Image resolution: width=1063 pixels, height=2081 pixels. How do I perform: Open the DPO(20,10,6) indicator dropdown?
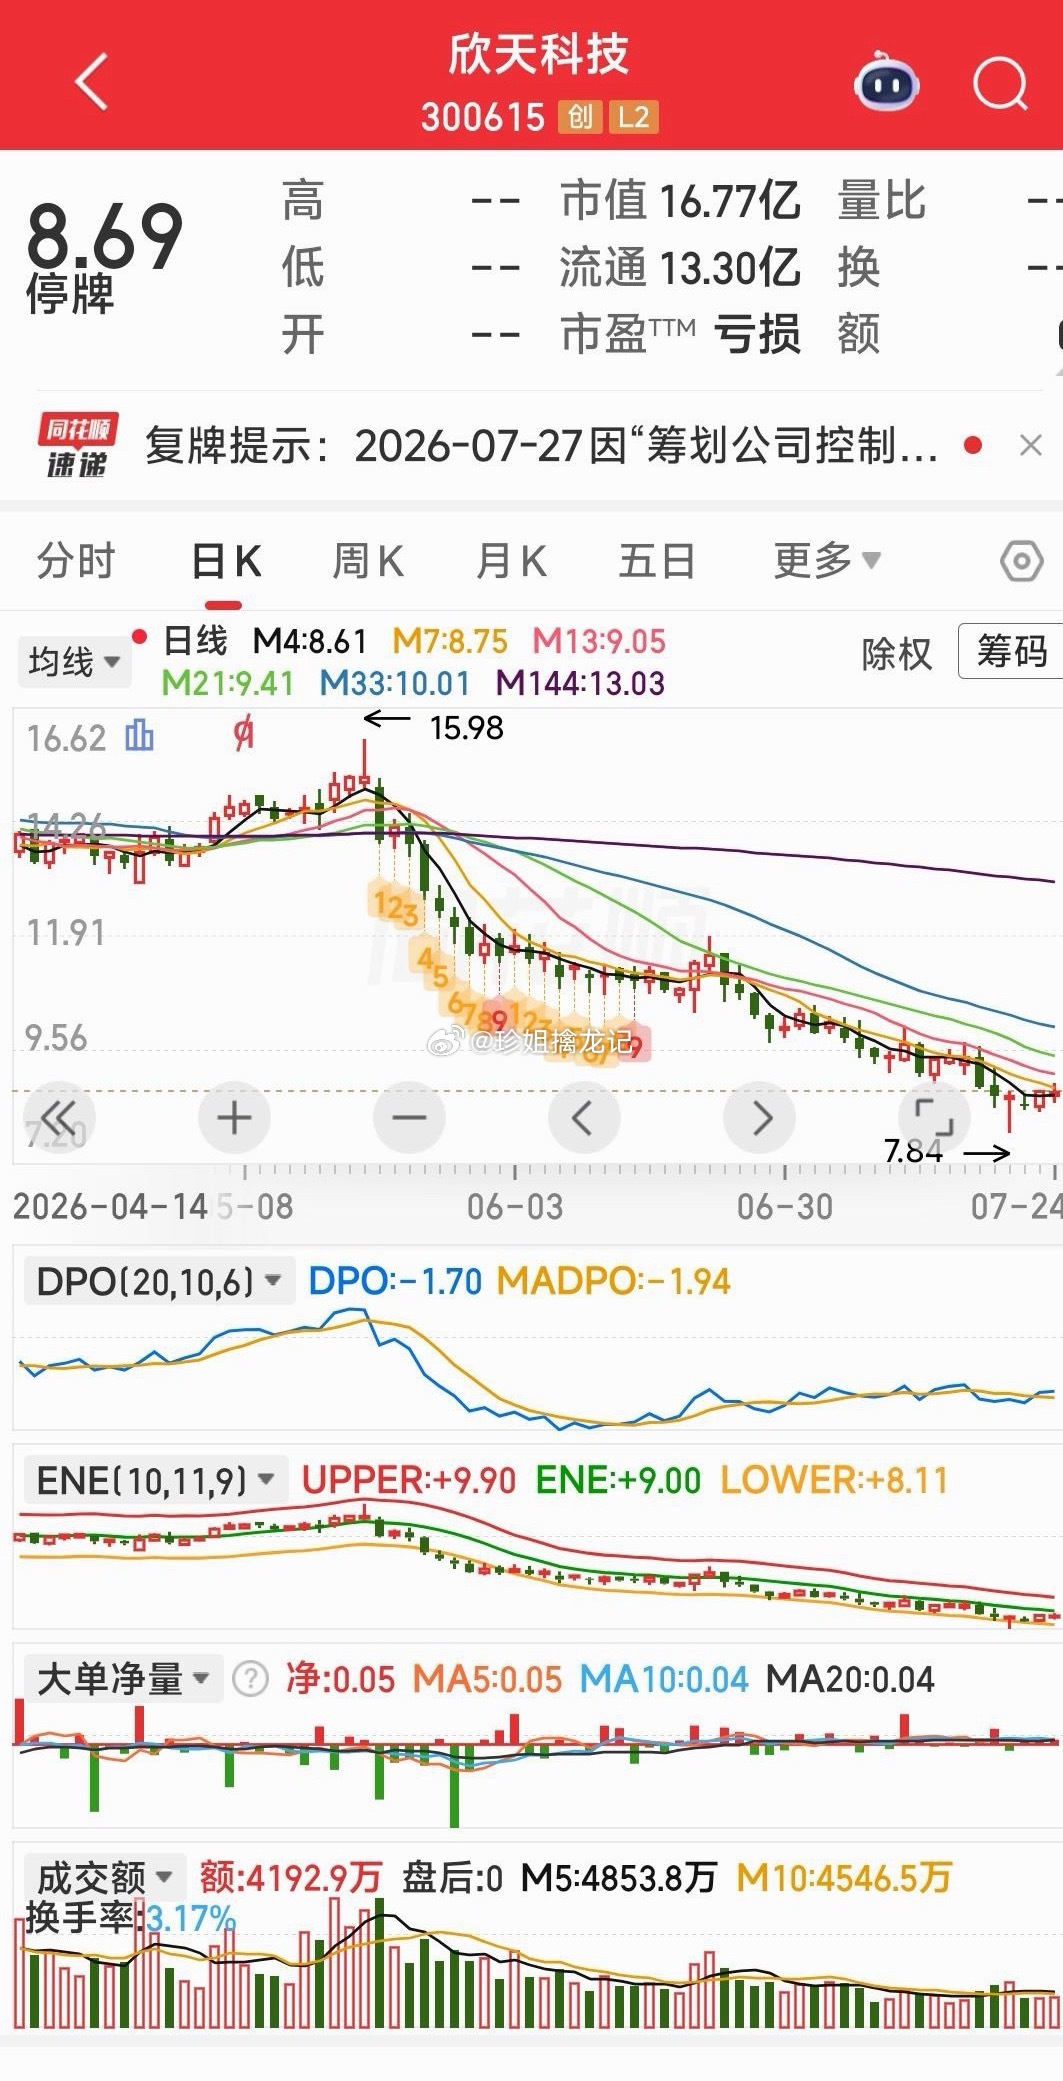pos(158,1281)
